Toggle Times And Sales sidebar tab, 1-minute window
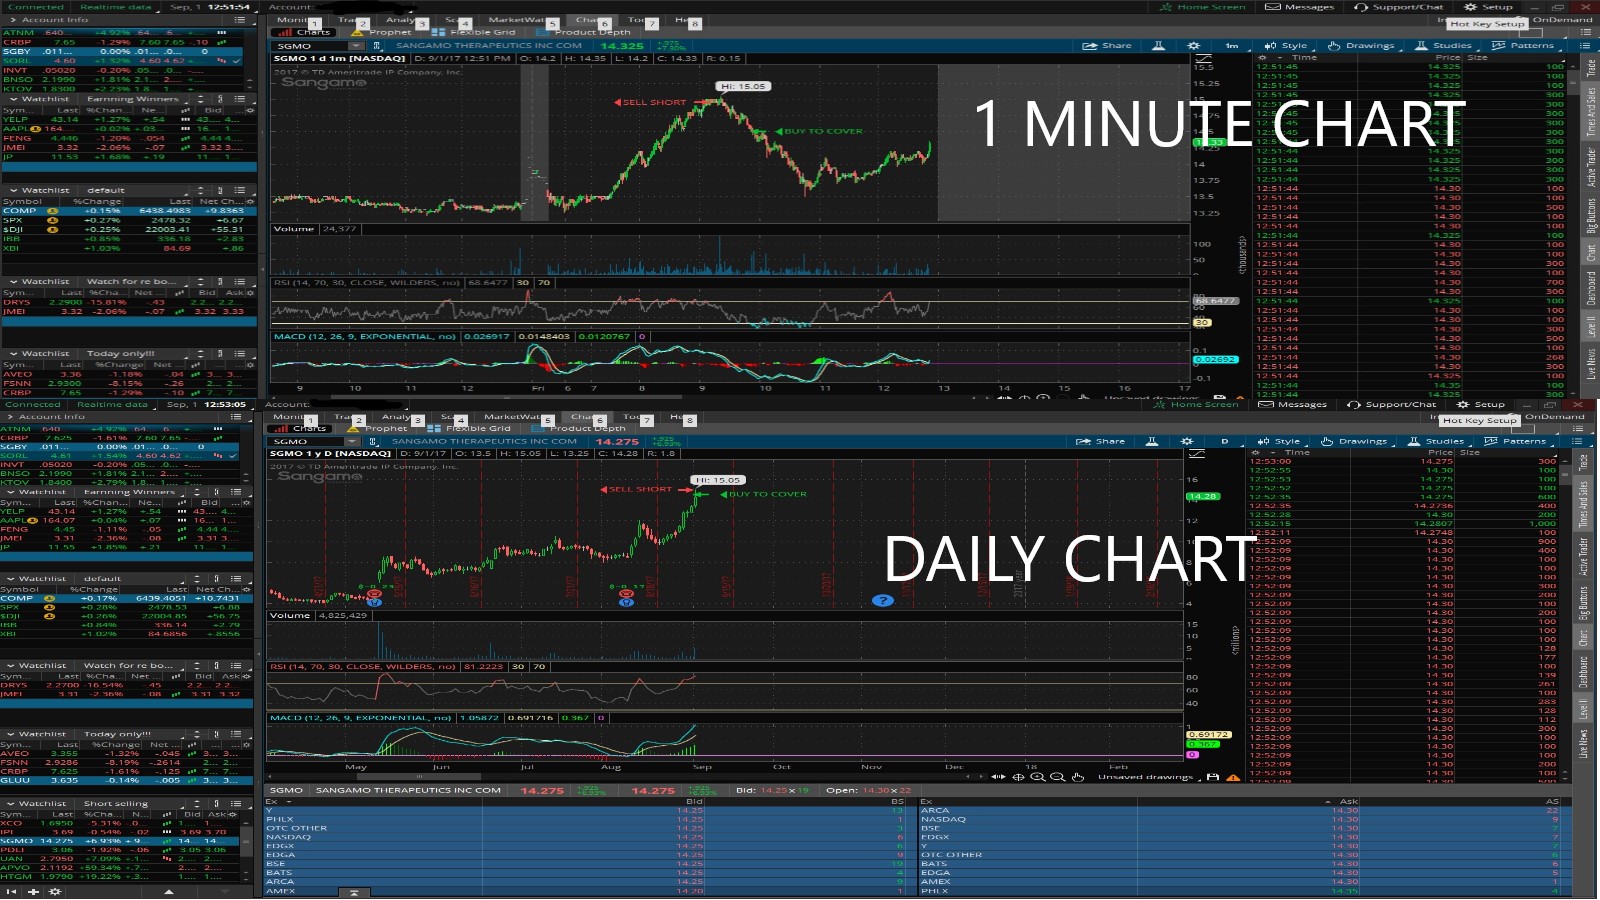Image resolution: width=1600 pixels, height=900 pixels. coord(1591,111)
